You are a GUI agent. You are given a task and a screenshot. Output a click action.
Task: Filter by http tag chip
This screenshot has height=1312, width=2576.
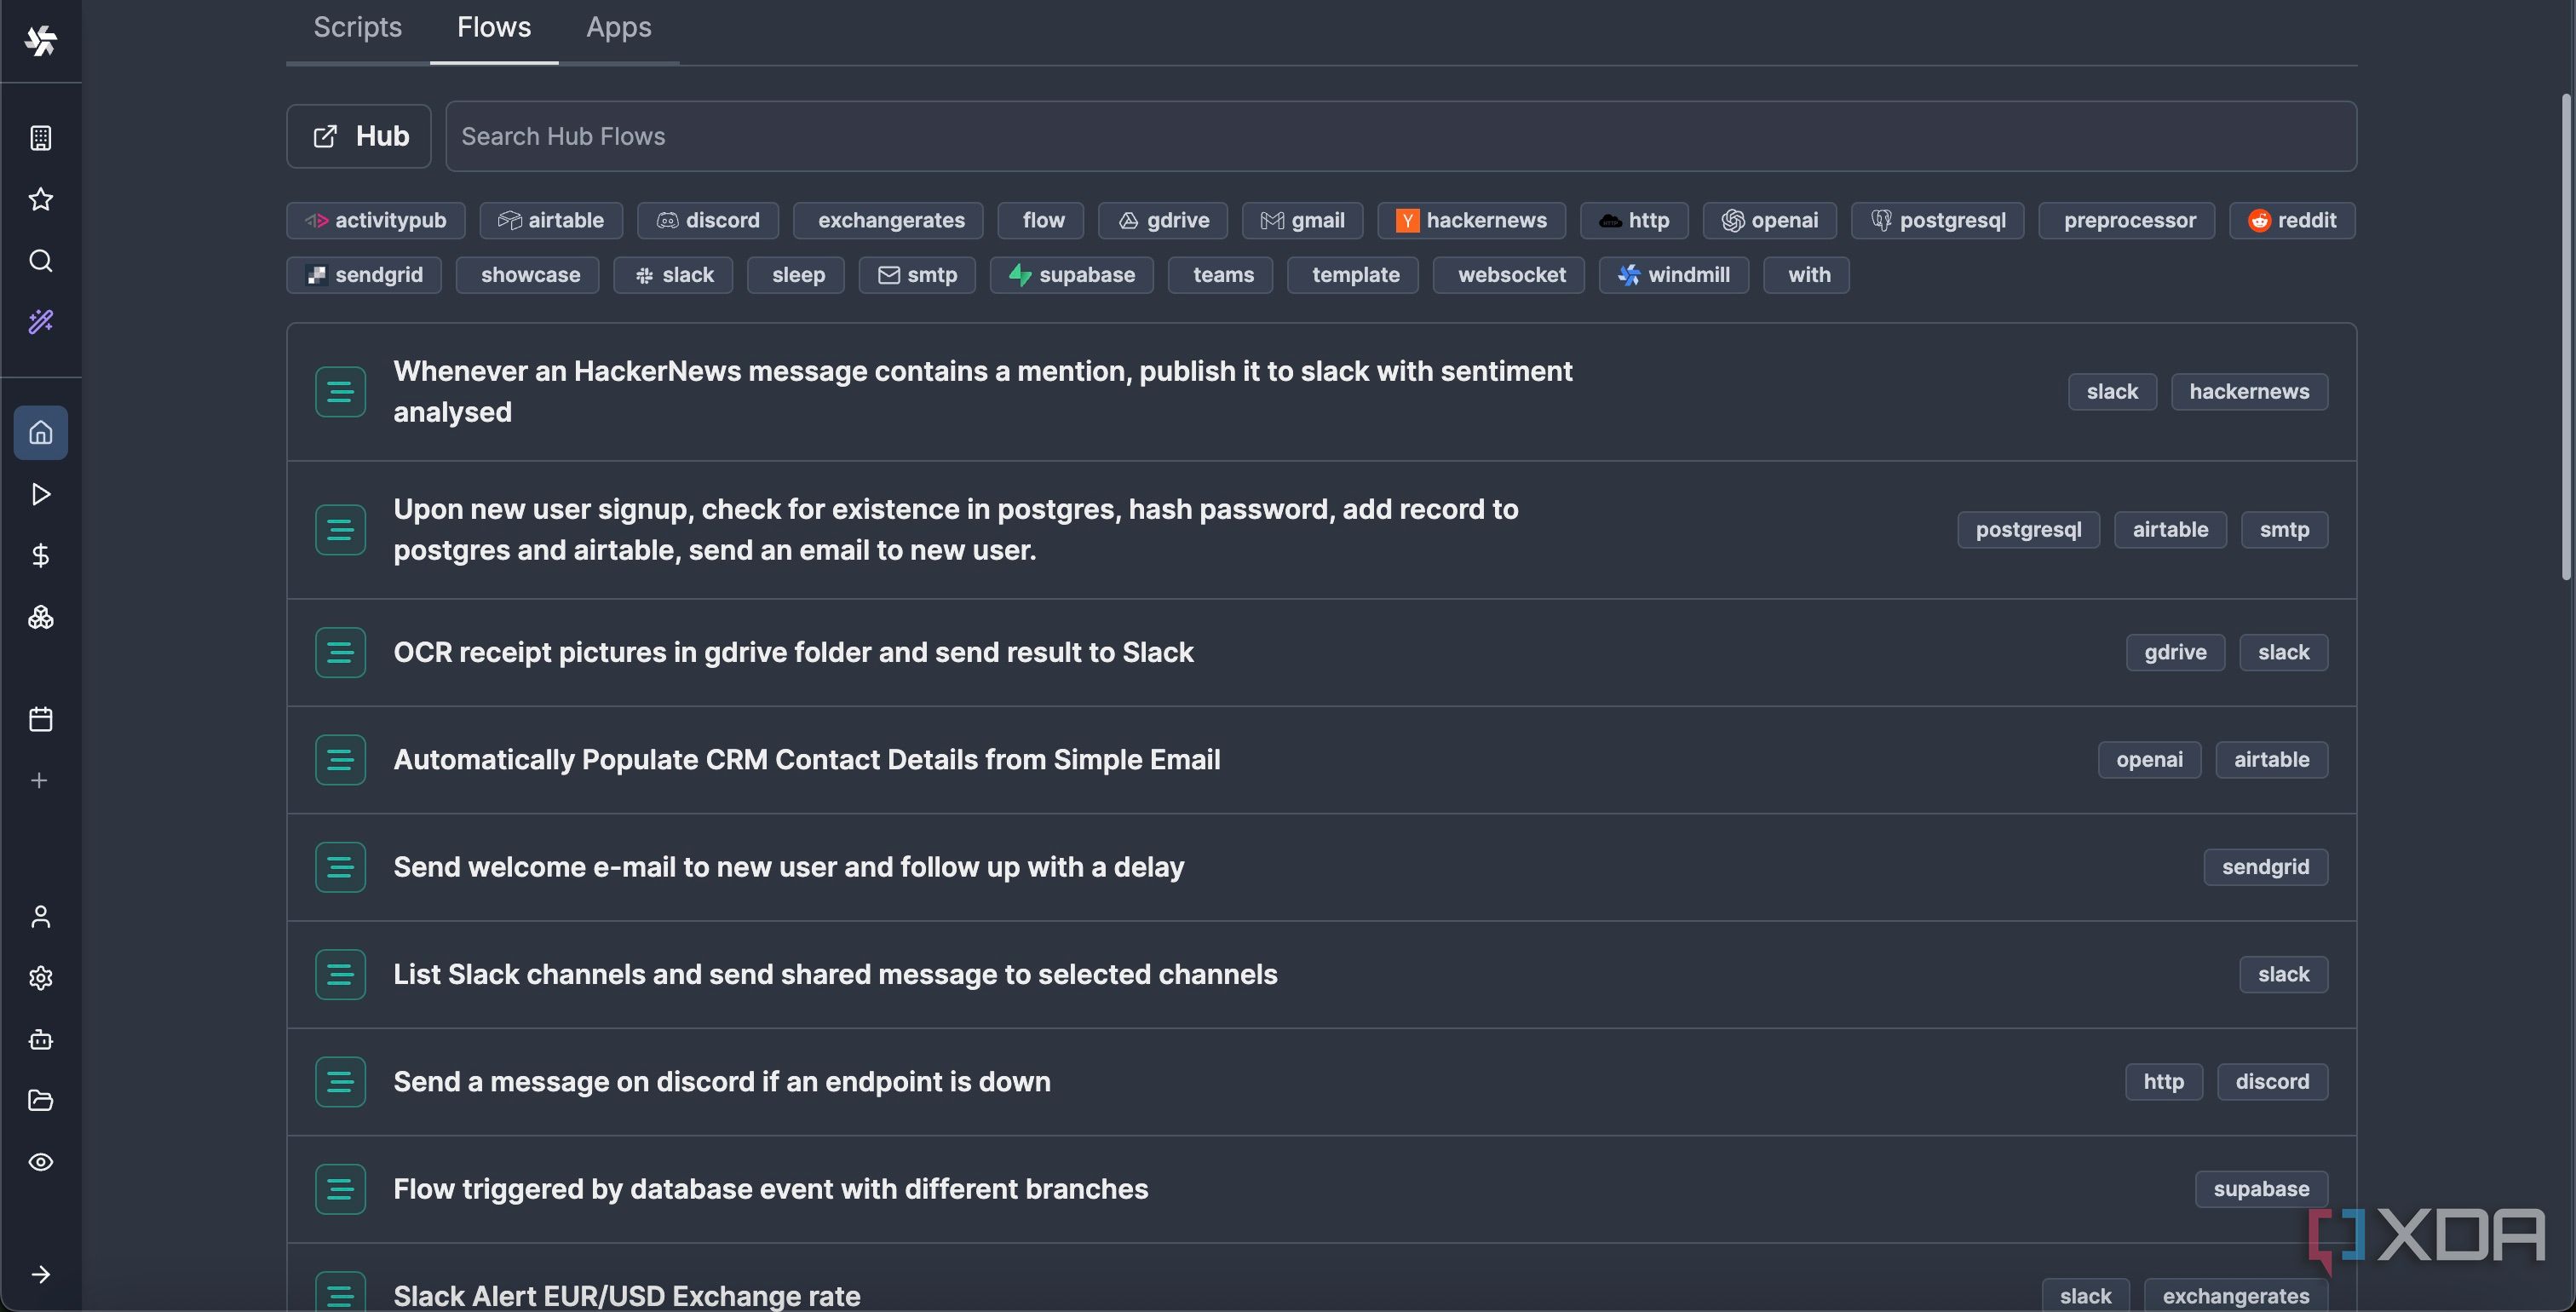pos(1635,220)
